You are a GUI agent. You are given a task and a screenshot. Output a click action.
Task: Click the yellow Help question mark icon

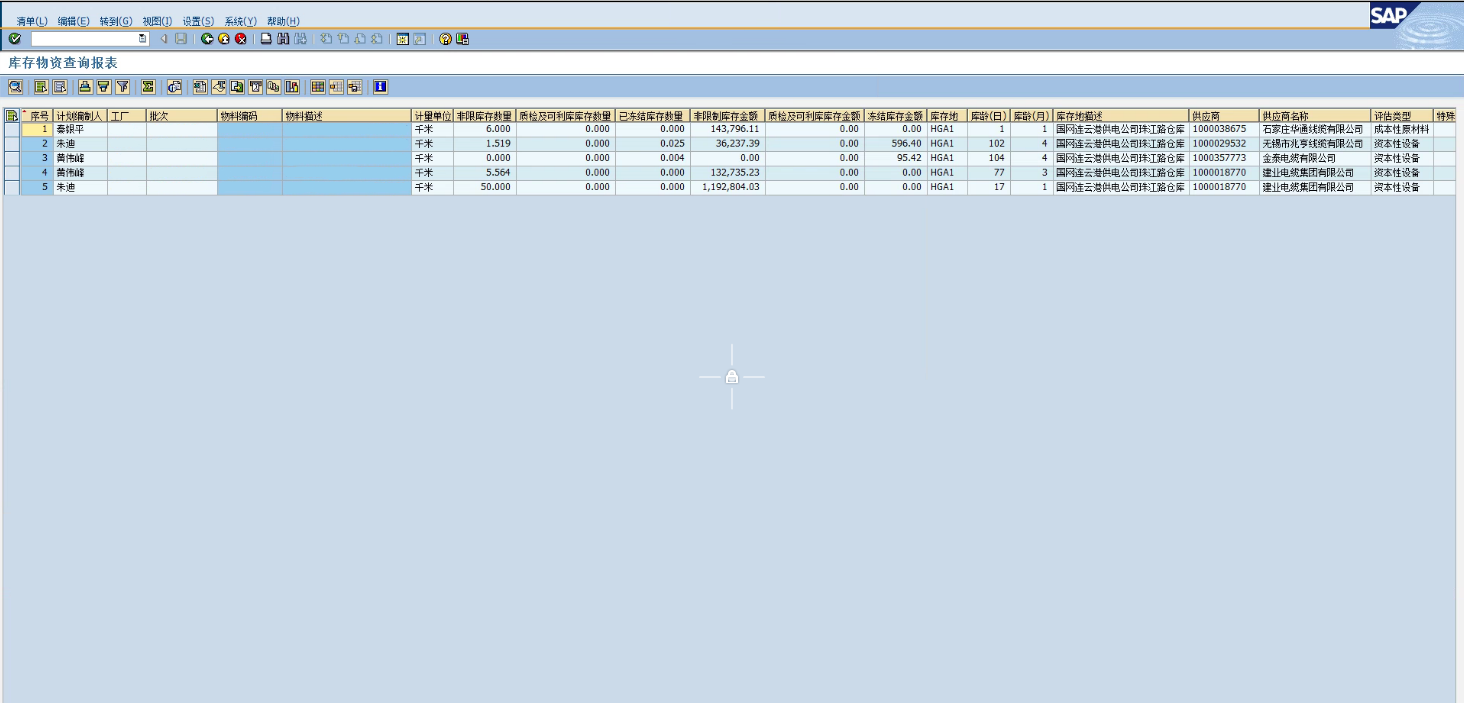(x=445, y=39)
